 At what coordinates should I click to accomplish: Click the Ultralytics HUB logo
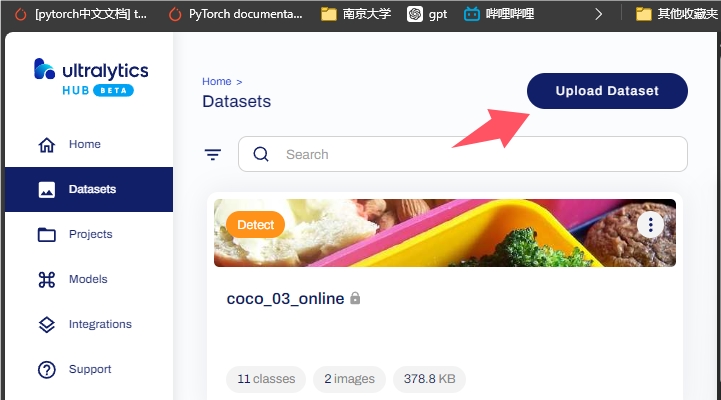tap(90, 78)
